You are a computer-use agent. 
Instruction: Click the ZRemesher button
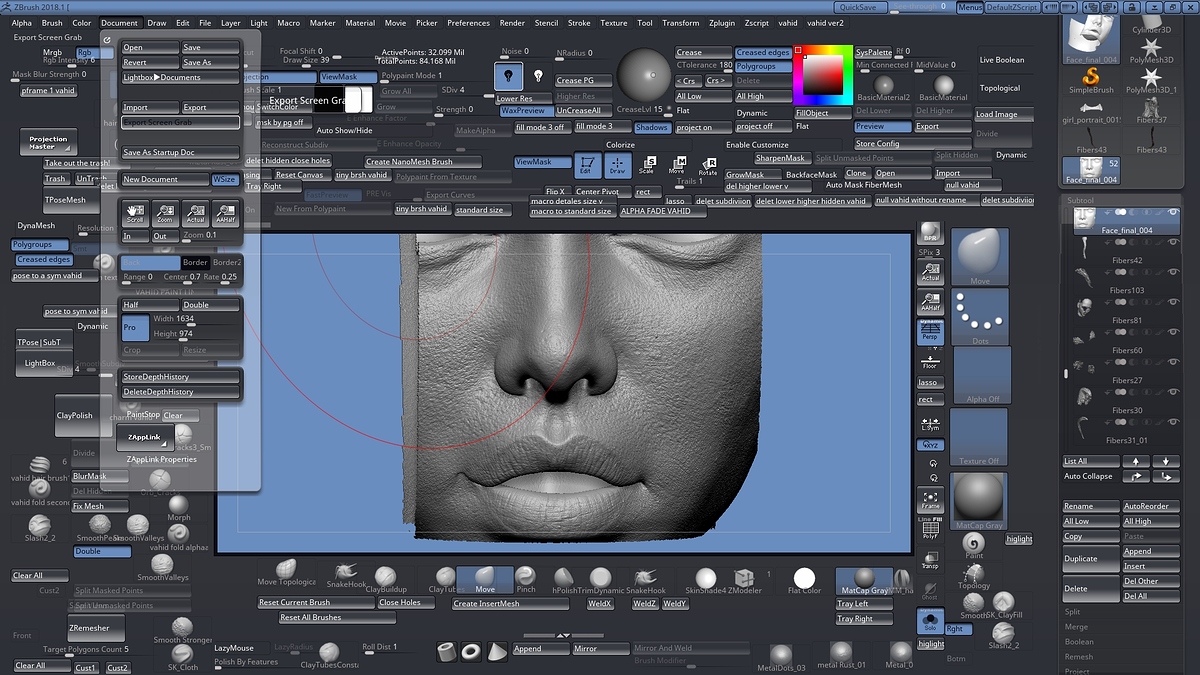97,628
